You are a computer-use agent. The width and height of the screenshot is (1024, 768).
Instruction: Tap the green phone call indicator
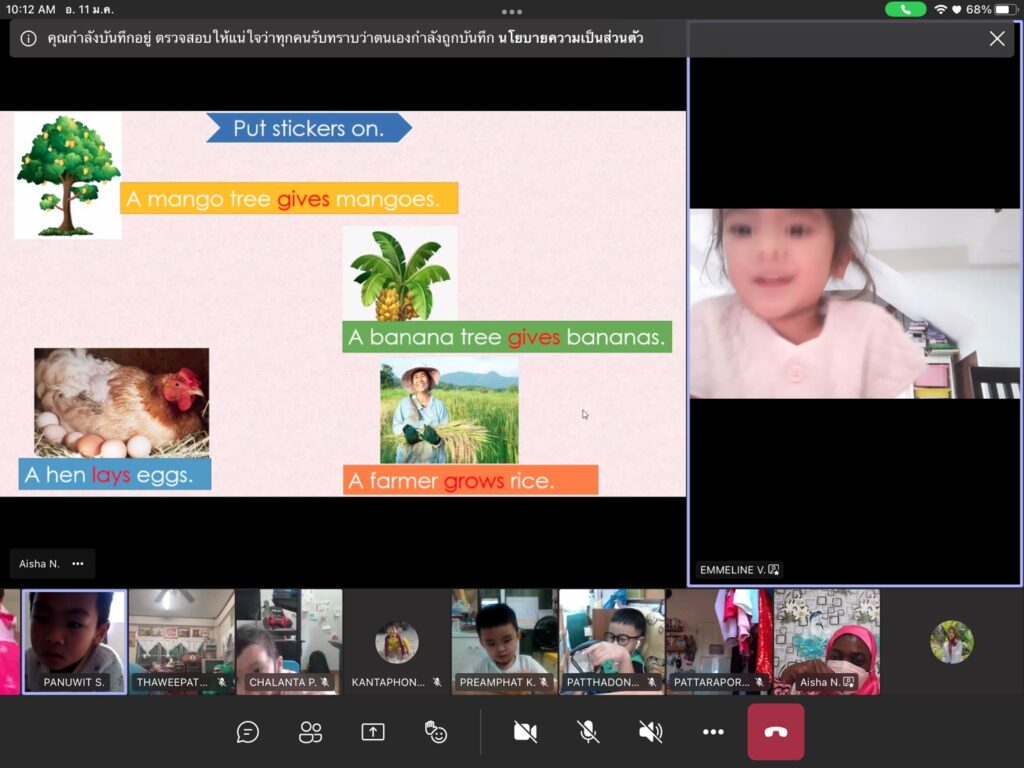(x=905, y=9)
